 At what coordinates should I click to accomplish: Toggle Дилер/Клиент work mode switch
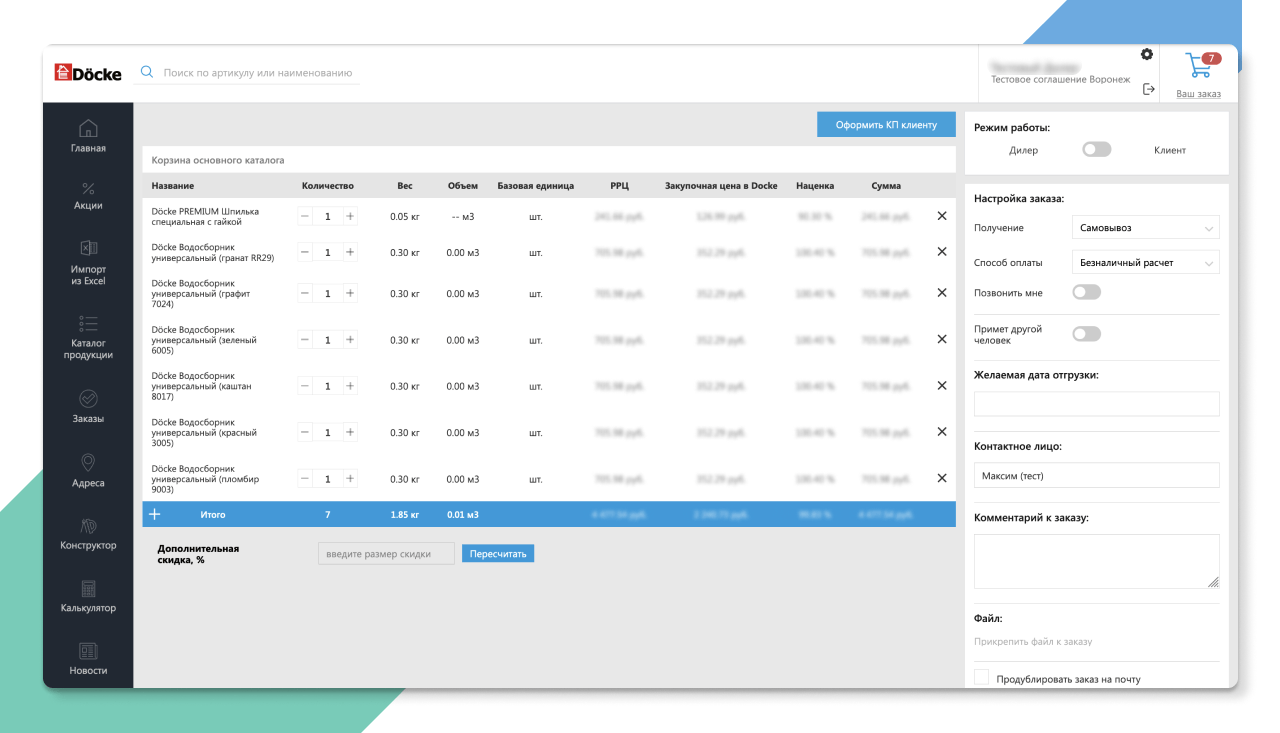(x=1096, y=150)
